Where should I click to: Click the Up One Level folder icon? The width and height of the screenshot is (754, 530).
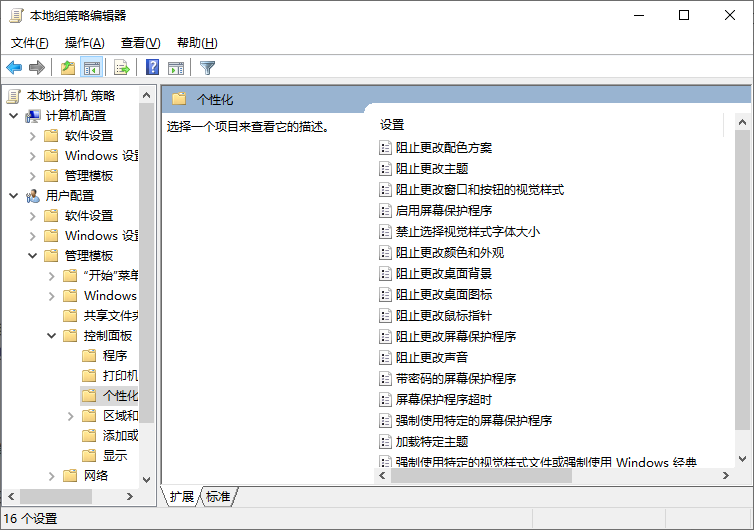(x=67, y=68)
